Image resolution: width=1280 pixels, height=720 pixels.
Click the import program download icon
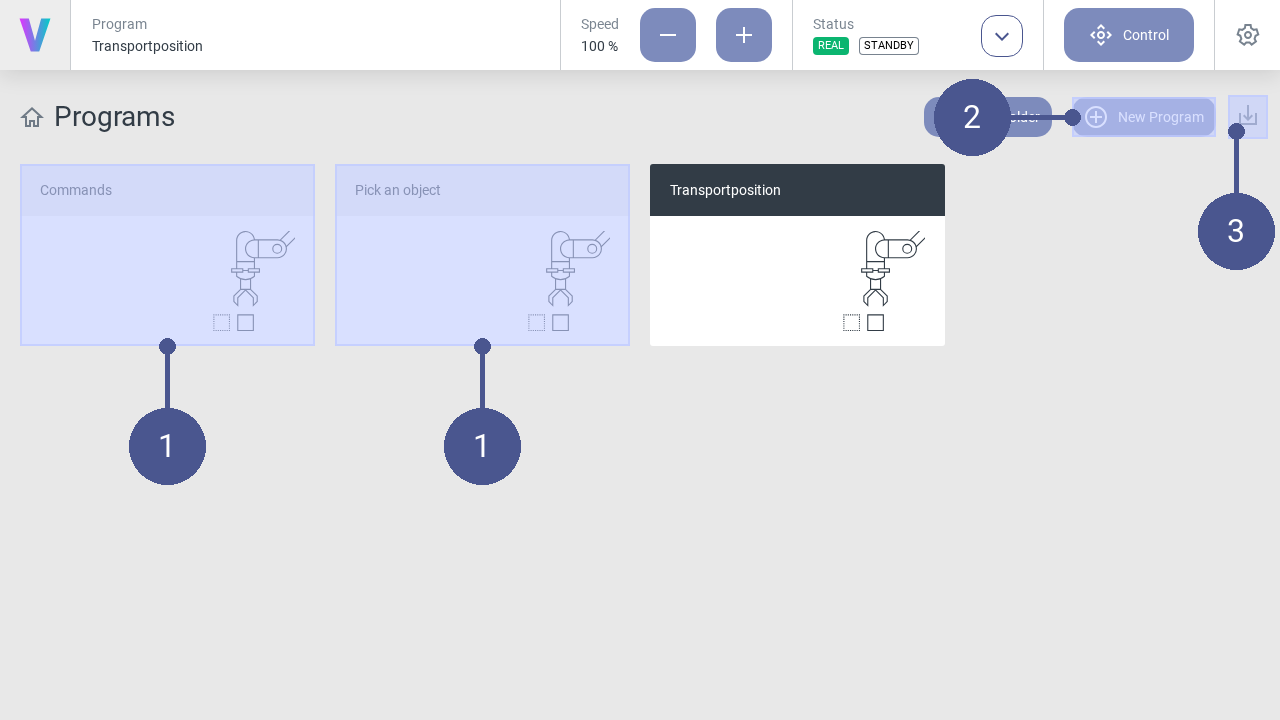(x=1248, y=115)
